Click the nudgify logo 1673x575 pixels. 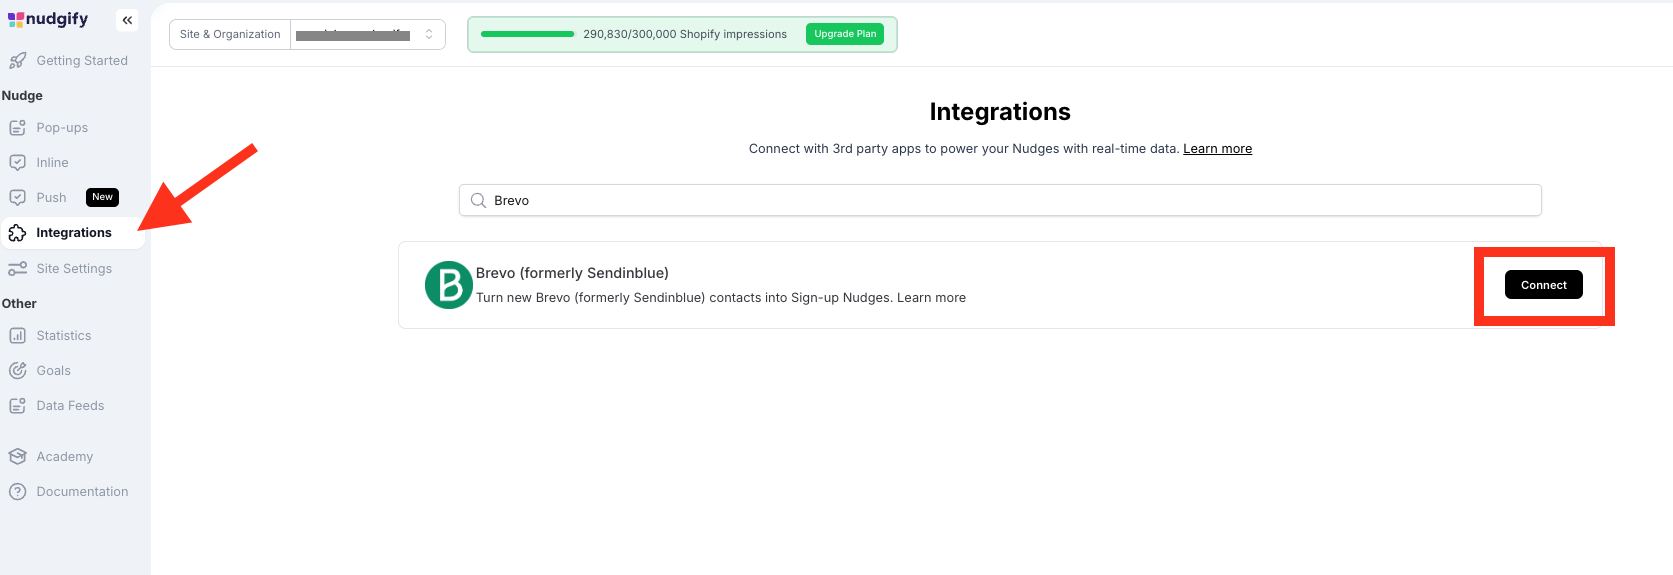point(48,19)
